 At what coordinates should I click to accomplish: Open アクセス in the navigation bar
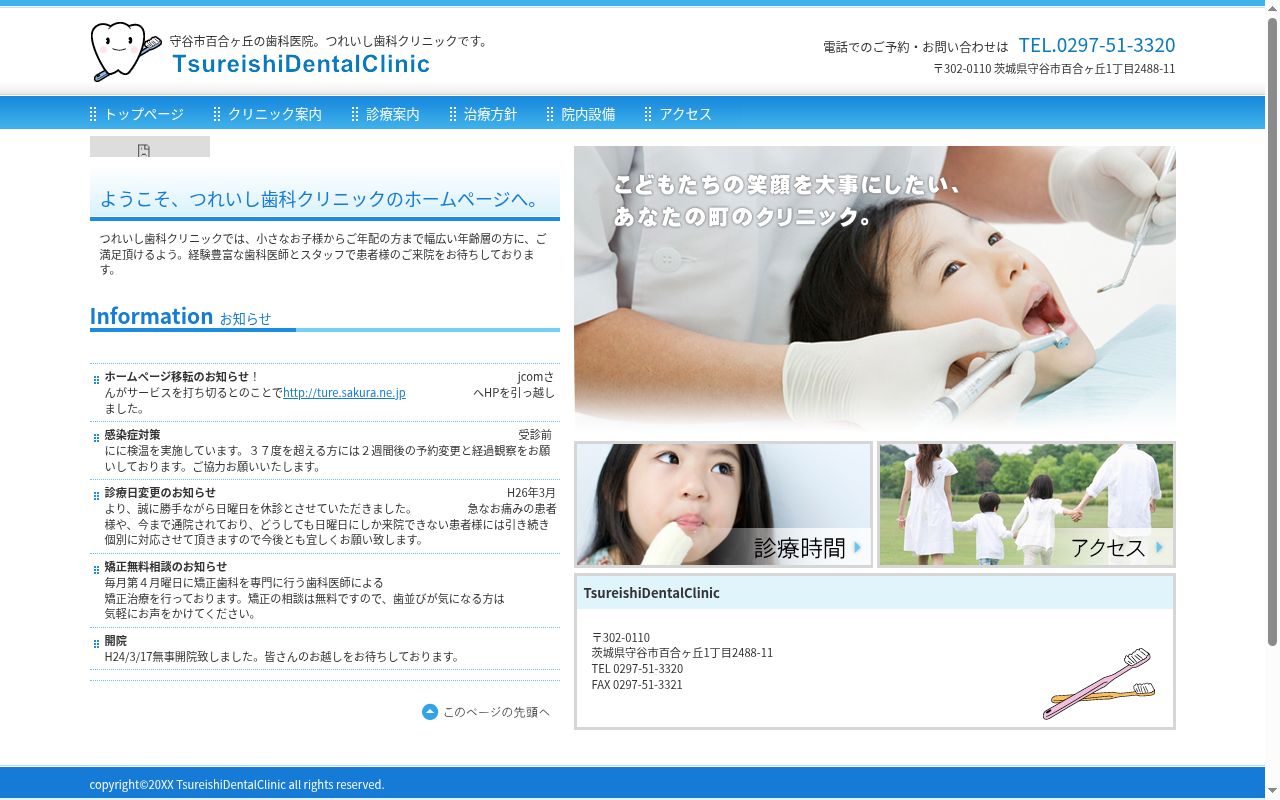tap(678, 114)
